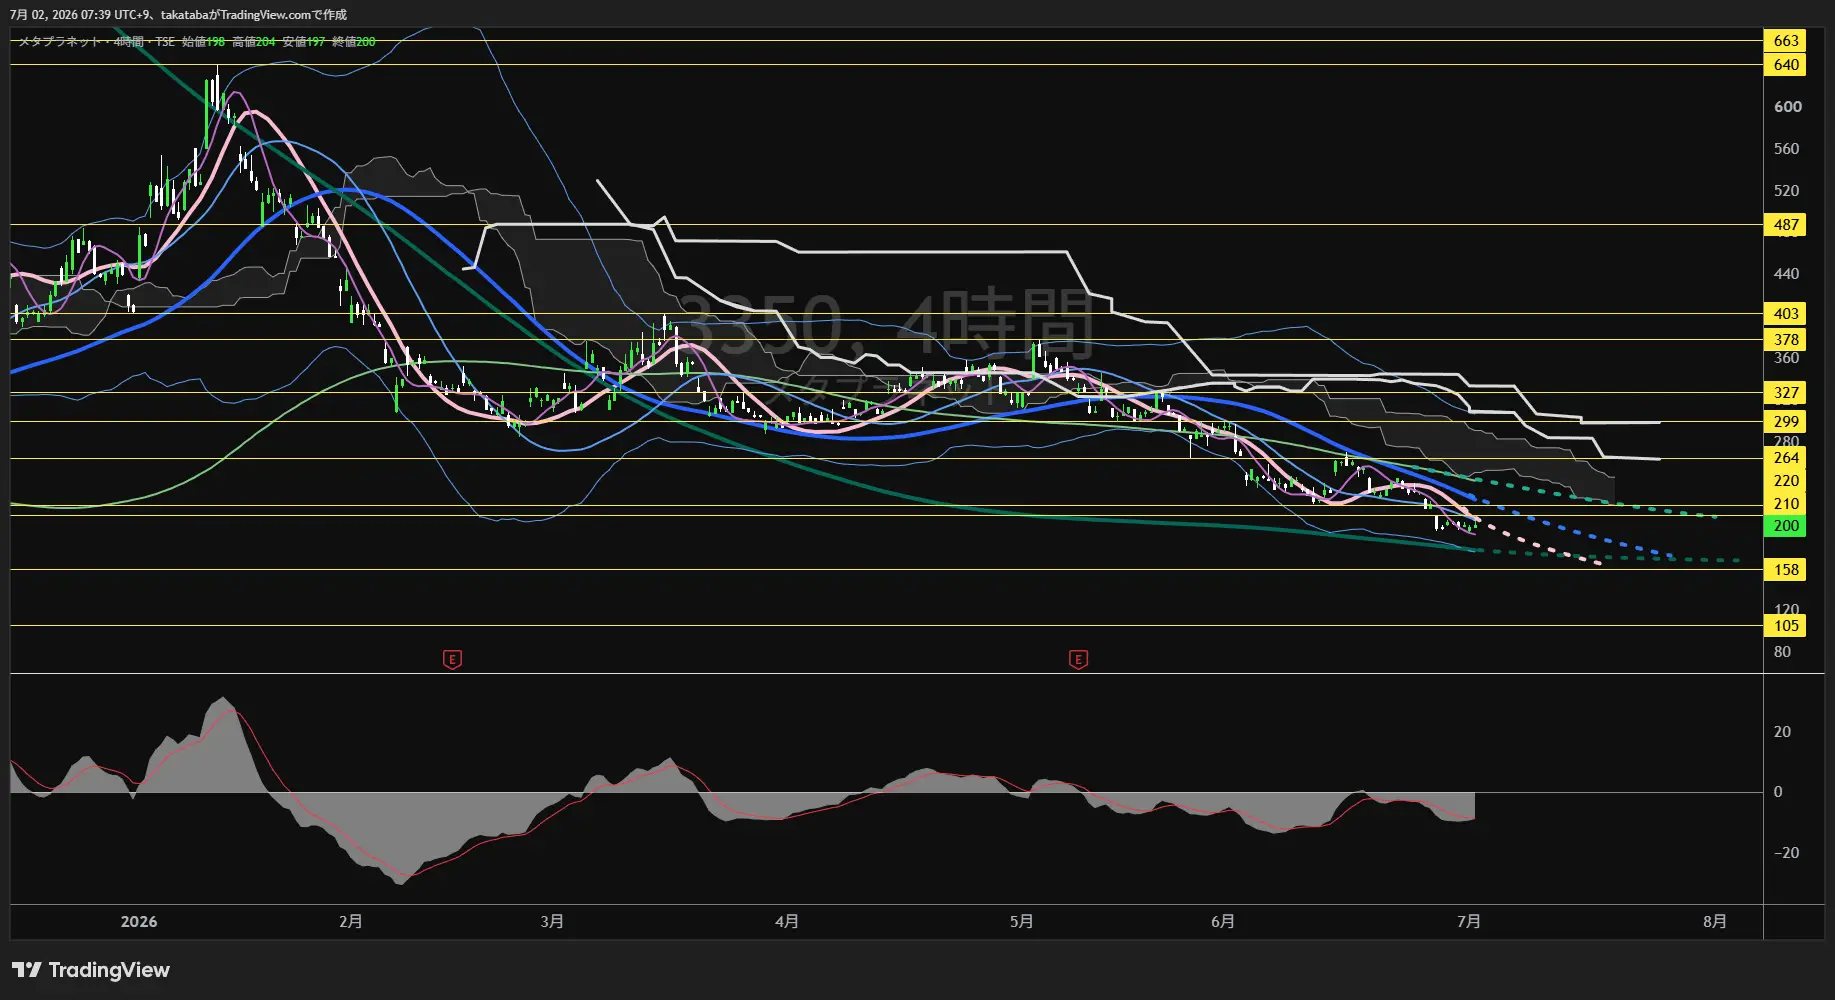Open the TradingView logo

91,970
